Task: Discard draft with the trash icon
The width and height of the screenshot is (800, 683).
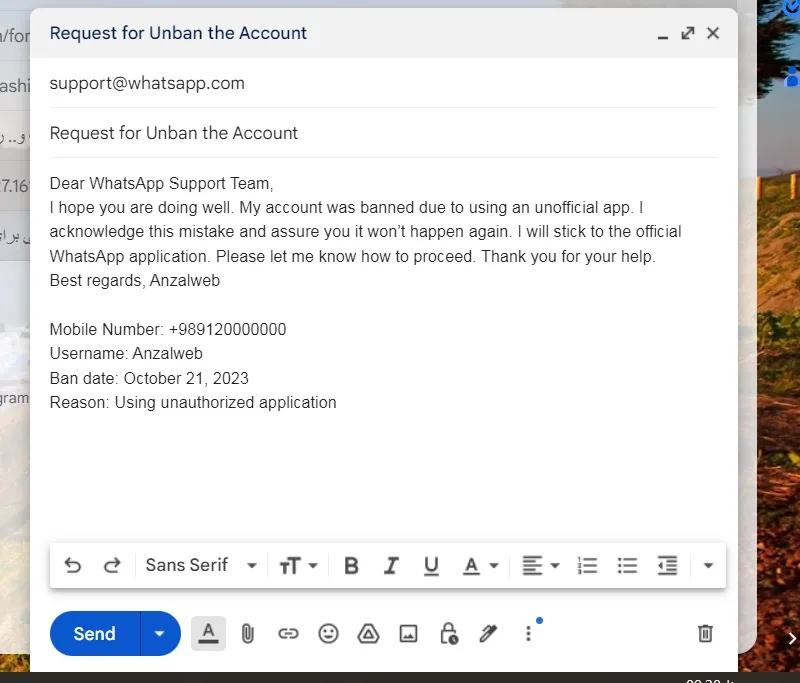Action: (x=705, y=634)
